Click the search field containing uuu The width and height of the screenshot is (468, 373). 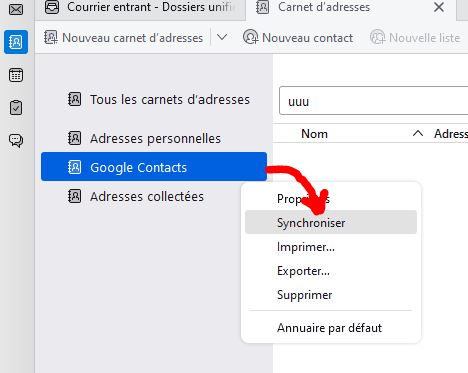point(373,101)
